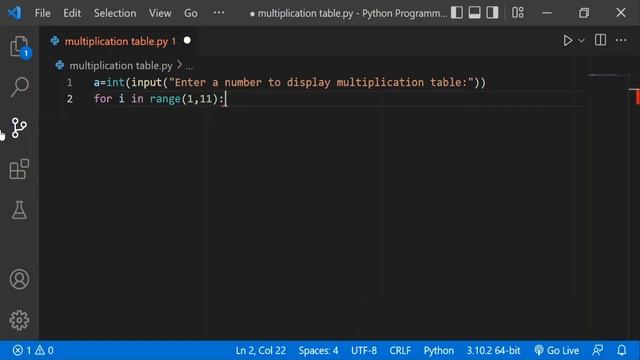Open the Go menu
This screenshot has width=640, height=360.
pos(191,13)
